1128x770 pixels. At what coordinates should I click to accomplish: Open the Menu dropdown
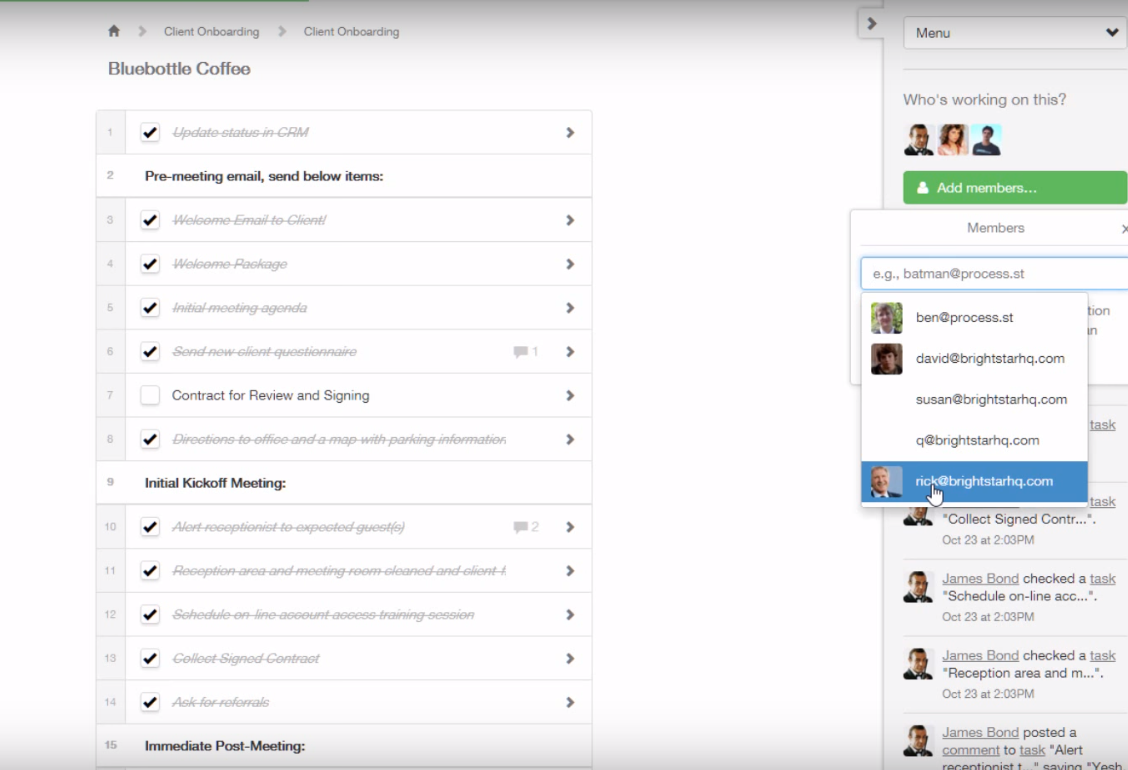[x=1015, y=33]
